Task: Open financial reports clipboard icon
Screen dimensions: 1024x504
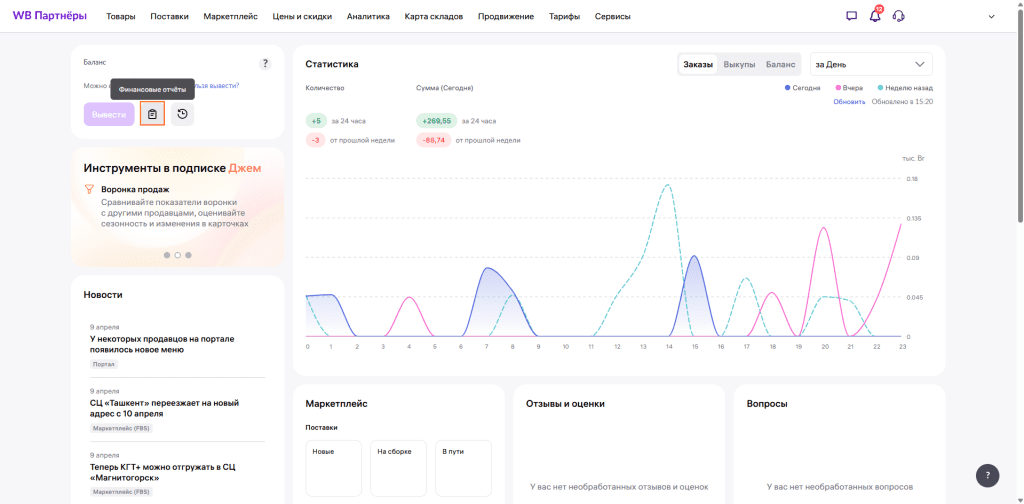Action: 152,114
